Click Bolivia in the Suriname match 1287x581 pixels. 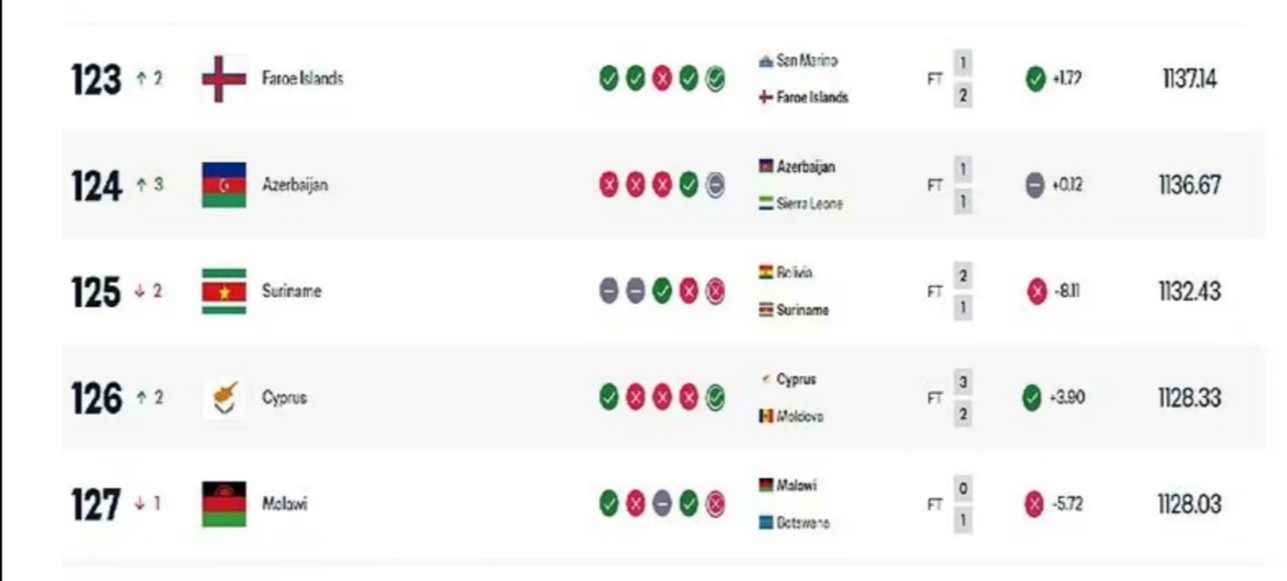[794, 273]
